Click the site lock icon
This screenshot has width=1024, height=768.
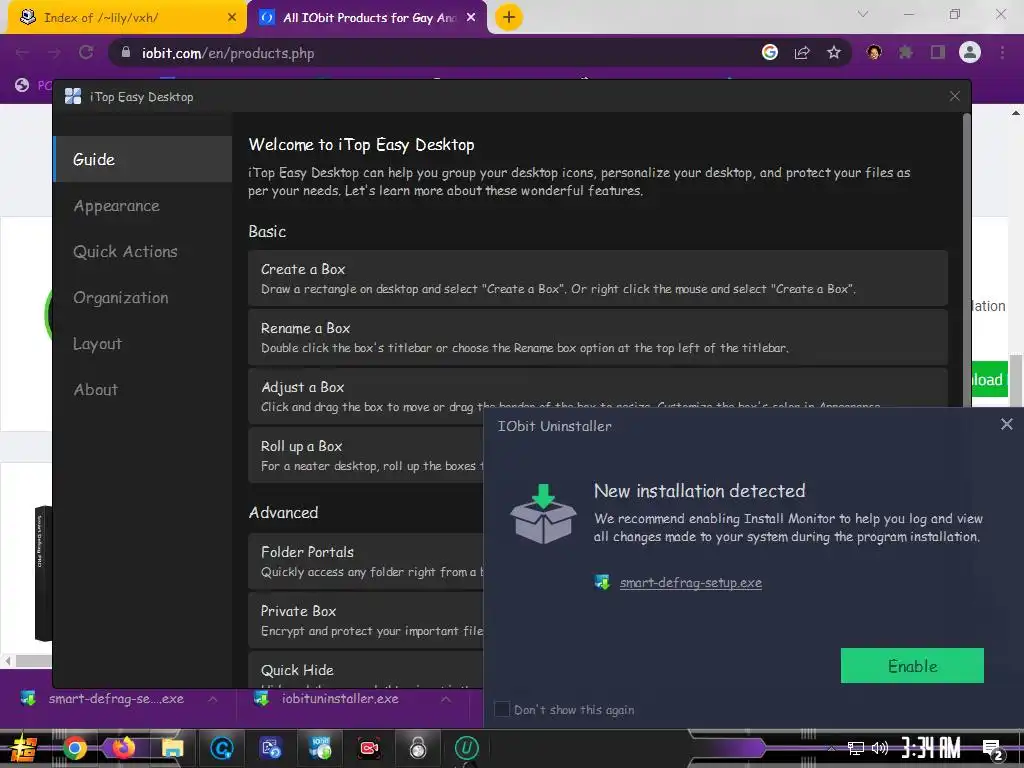click(126, 52)
